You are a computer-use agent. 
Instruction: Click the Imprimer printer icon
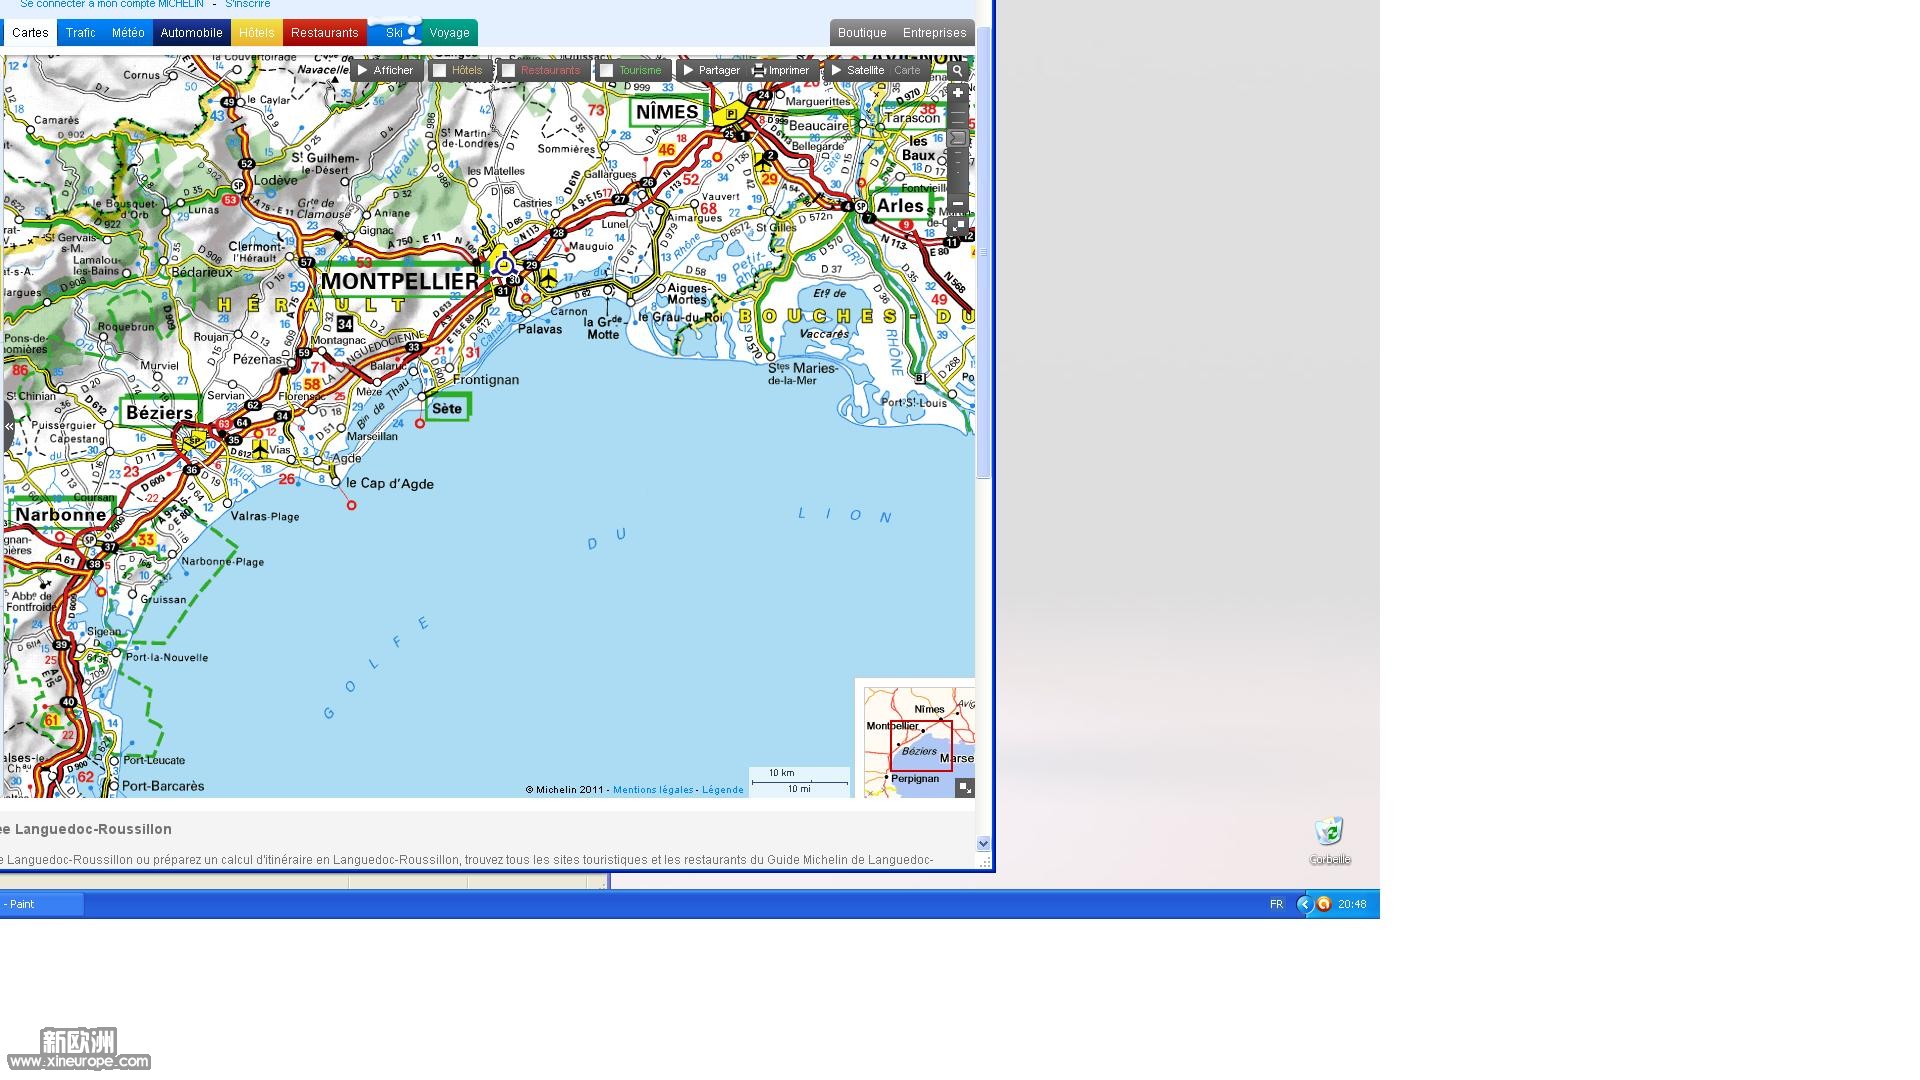pos(759,71)
